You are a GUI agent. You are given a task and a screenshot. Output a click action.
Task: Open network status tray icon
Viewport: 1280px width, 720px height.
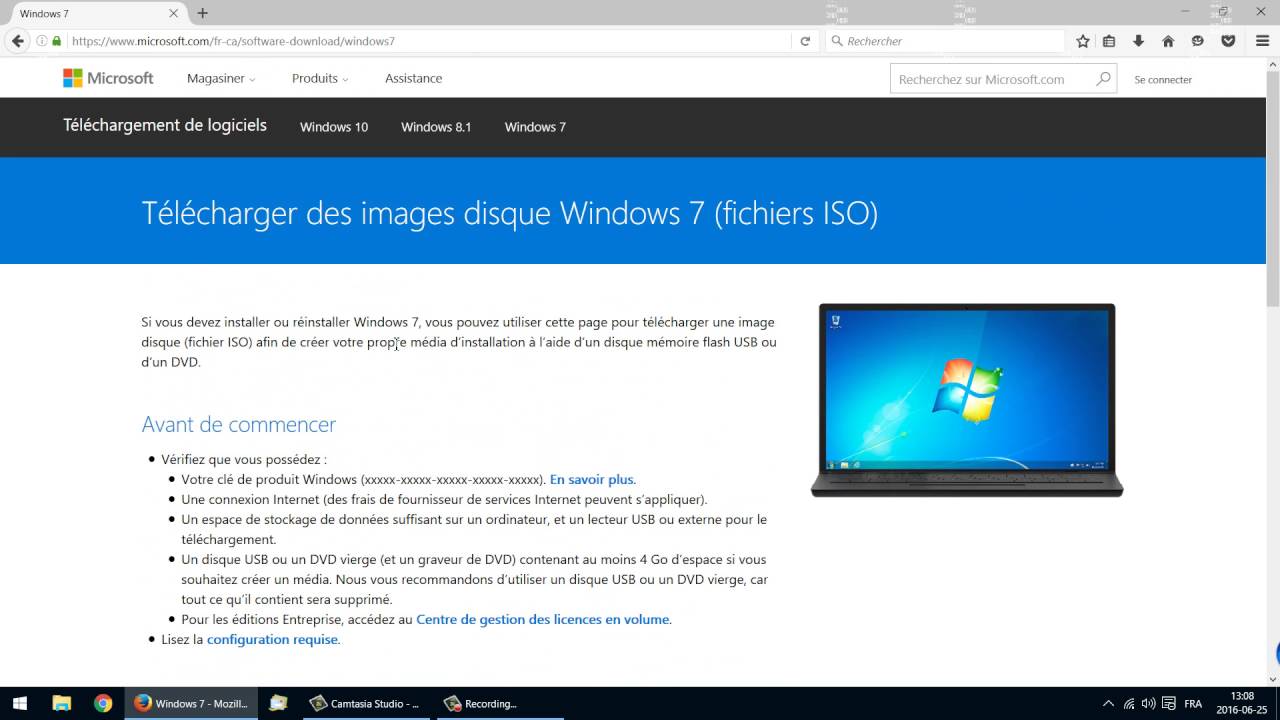click(1129, 703)
